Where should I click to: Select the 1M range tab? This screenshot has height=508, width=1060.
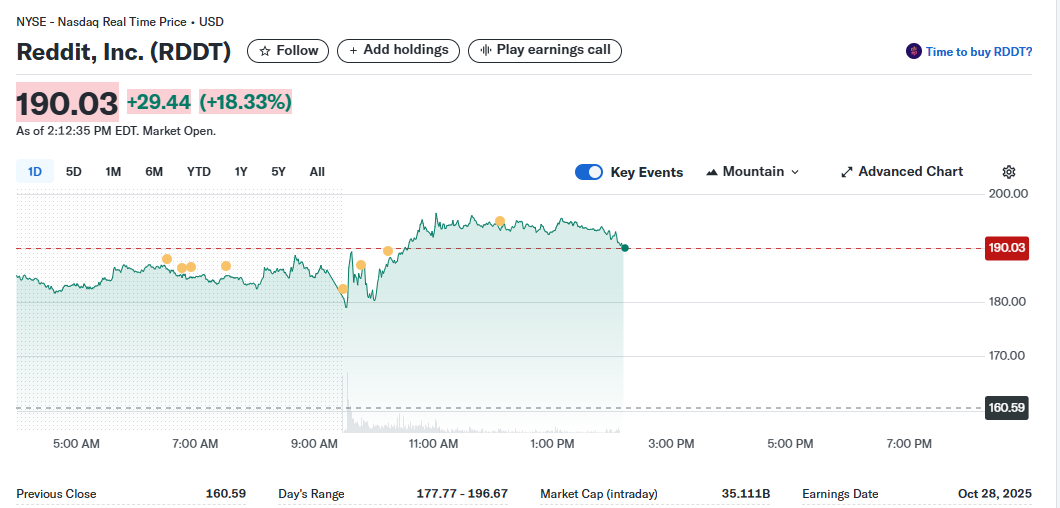click(113, 172)
